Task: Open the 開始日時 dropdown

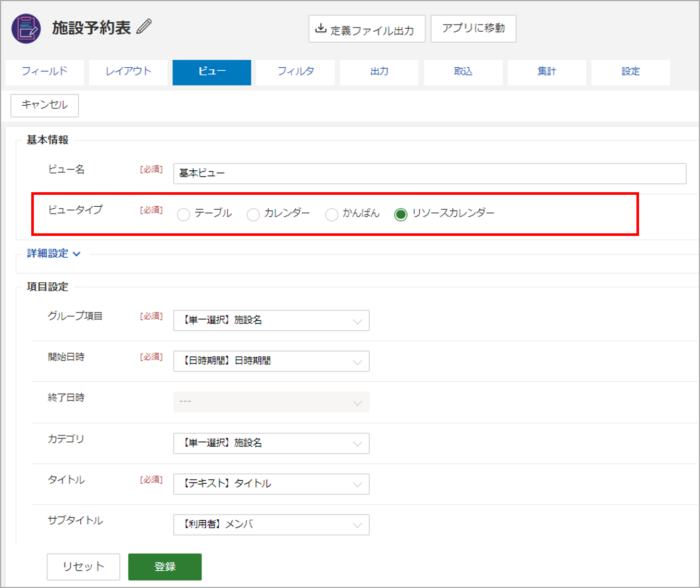Action: tap(271, 361)
